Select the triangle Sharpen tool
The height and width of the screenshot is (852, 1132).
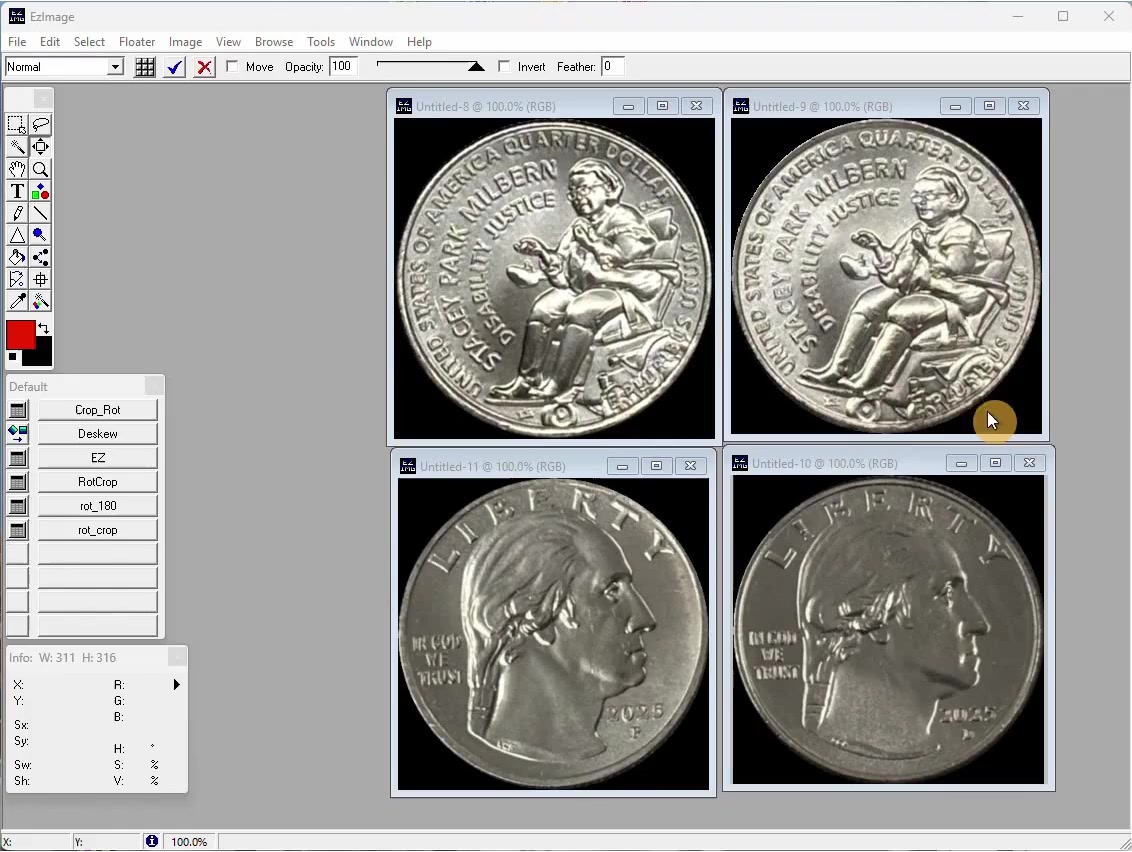17,235
